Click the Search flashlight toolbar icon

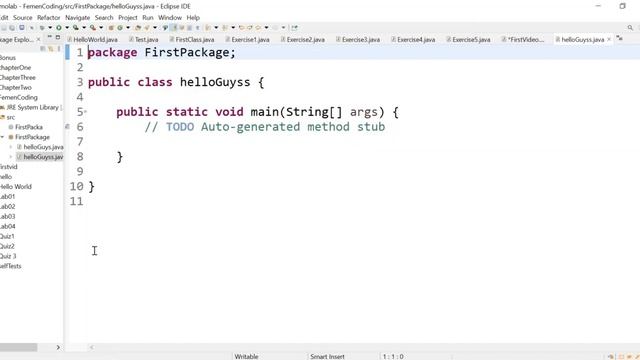[x=165, y=28]
